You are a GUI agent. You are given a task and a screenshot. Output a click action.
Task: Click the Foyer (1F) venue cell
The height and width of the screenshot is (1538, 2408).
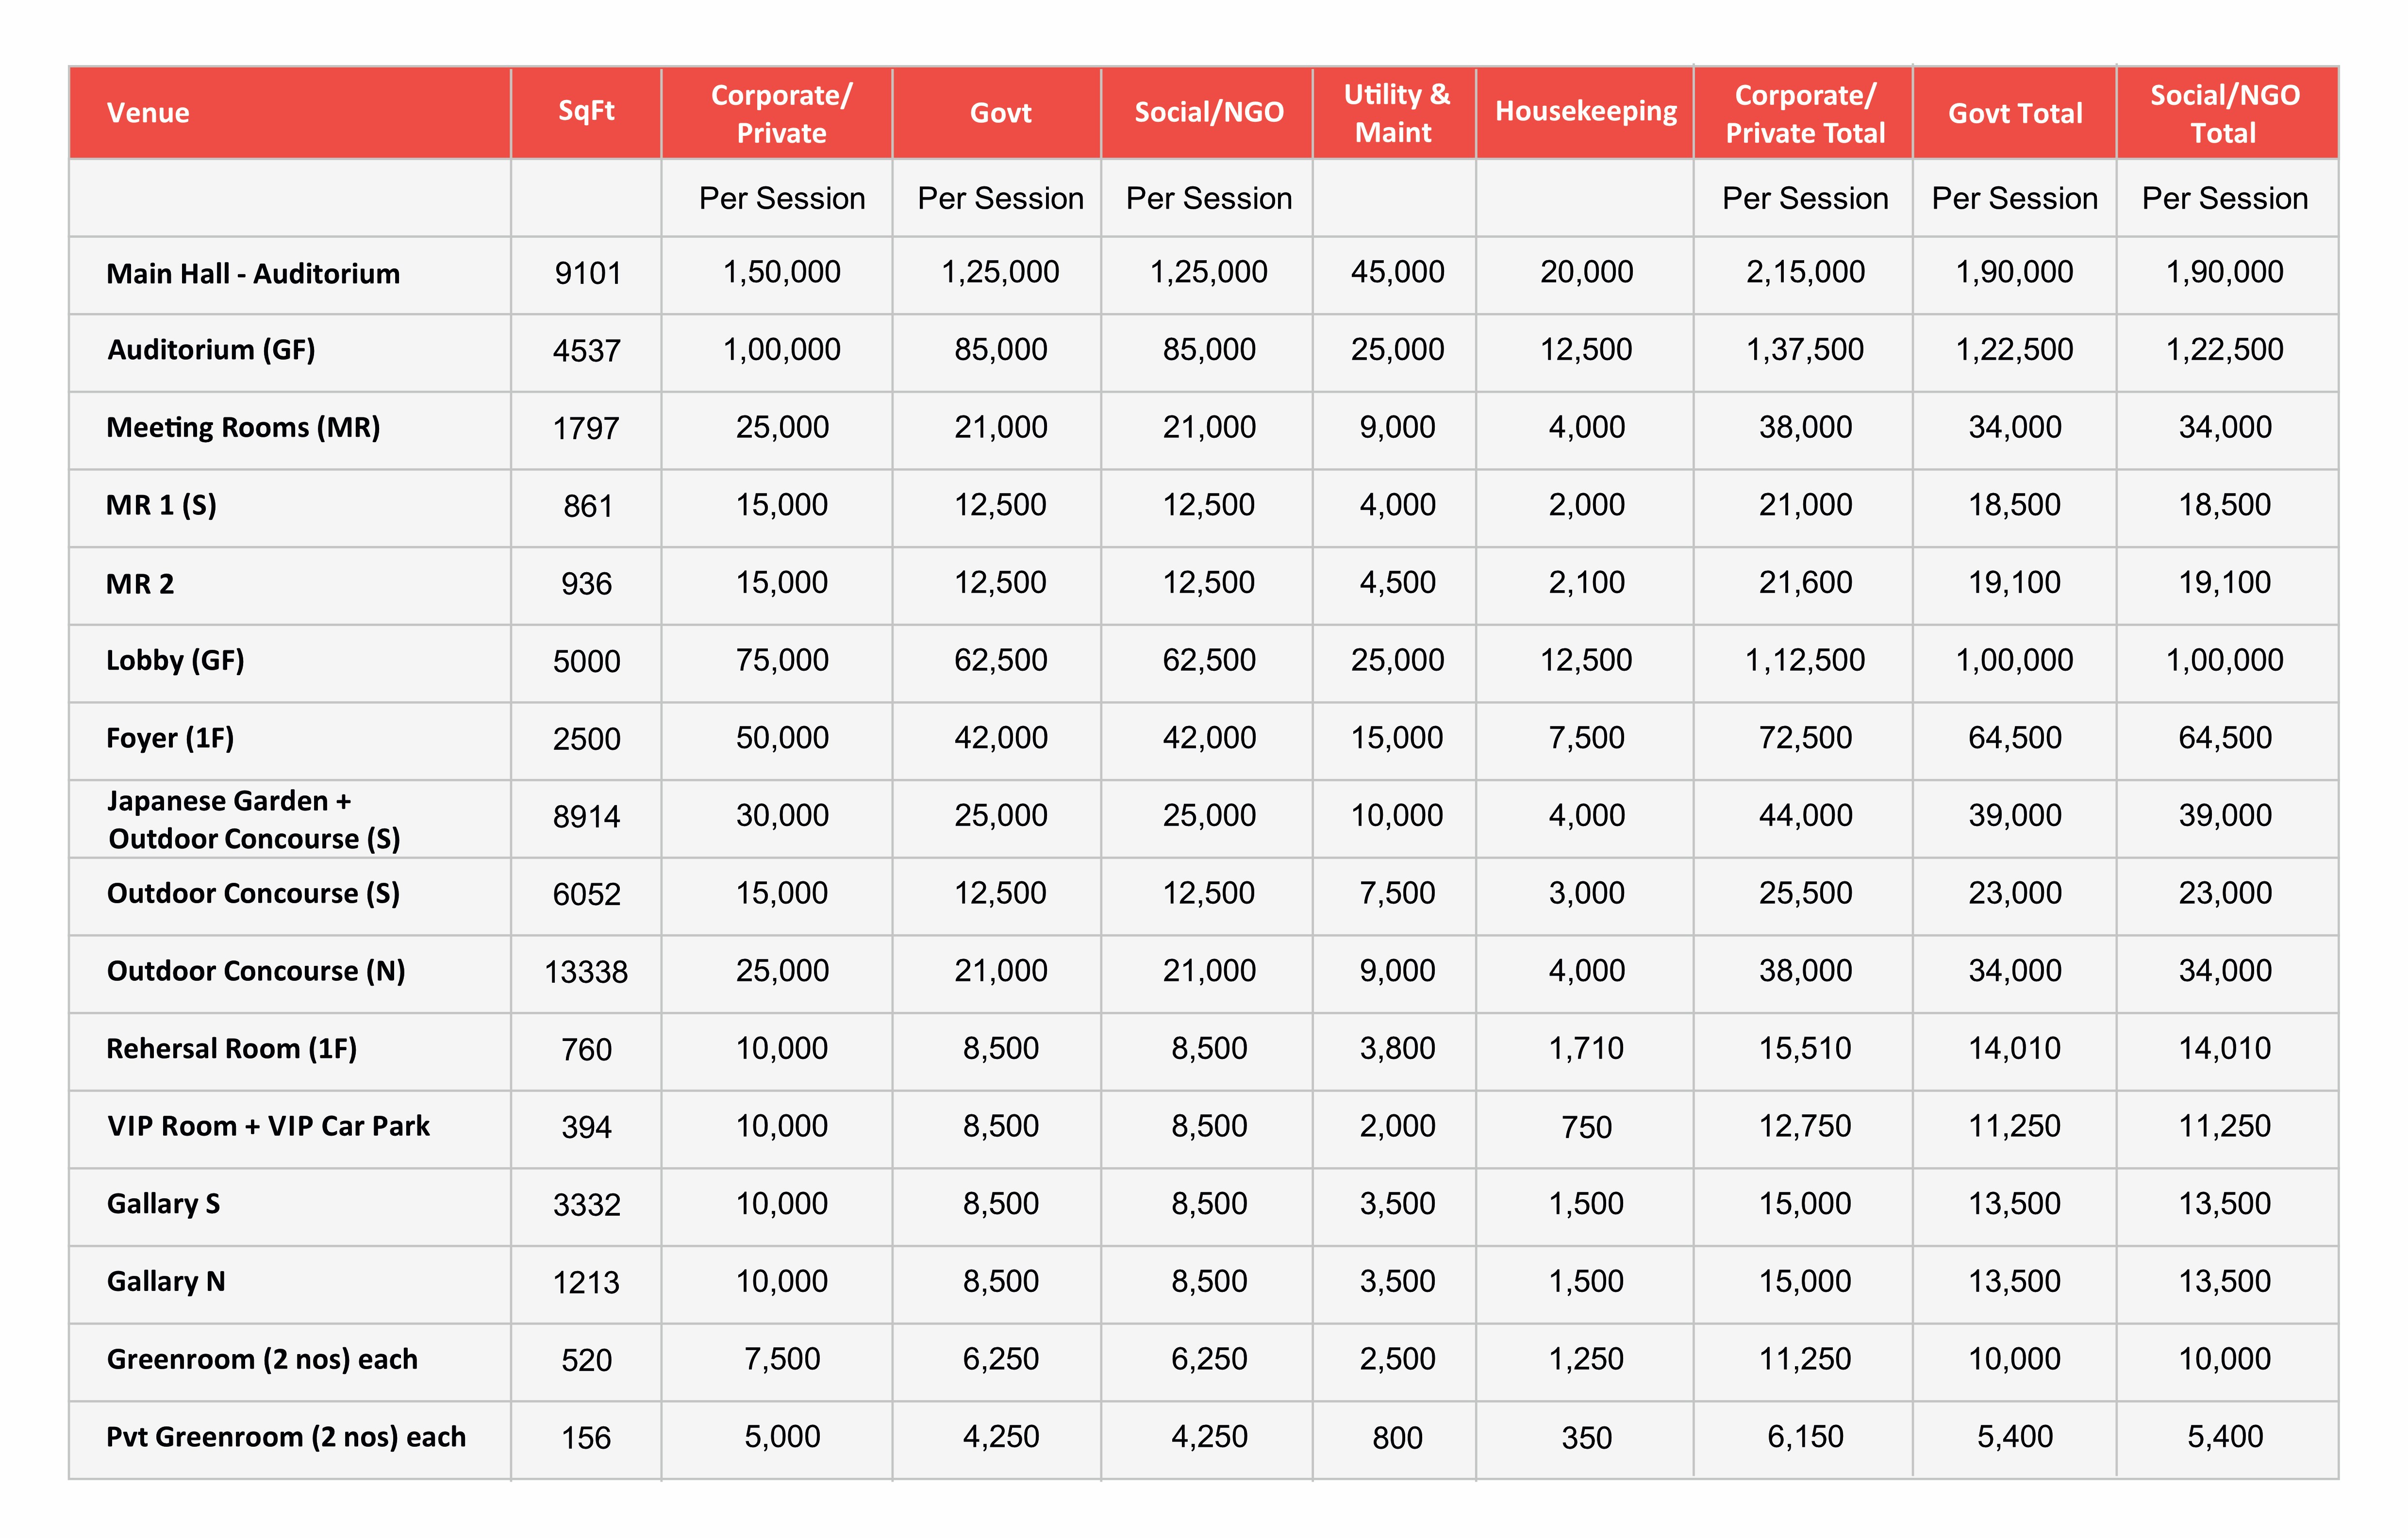tap(170, 738)
